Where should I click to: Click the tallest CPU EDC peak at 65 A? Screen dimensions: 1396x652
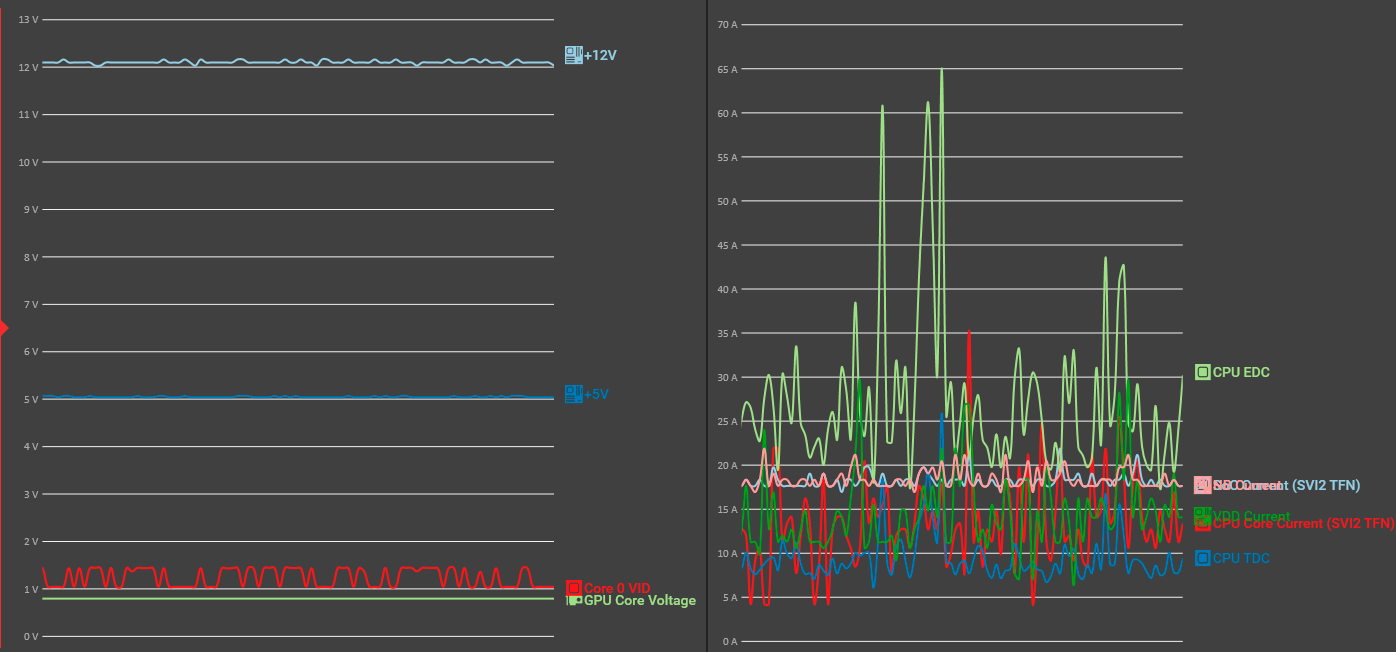pos(941,69)
